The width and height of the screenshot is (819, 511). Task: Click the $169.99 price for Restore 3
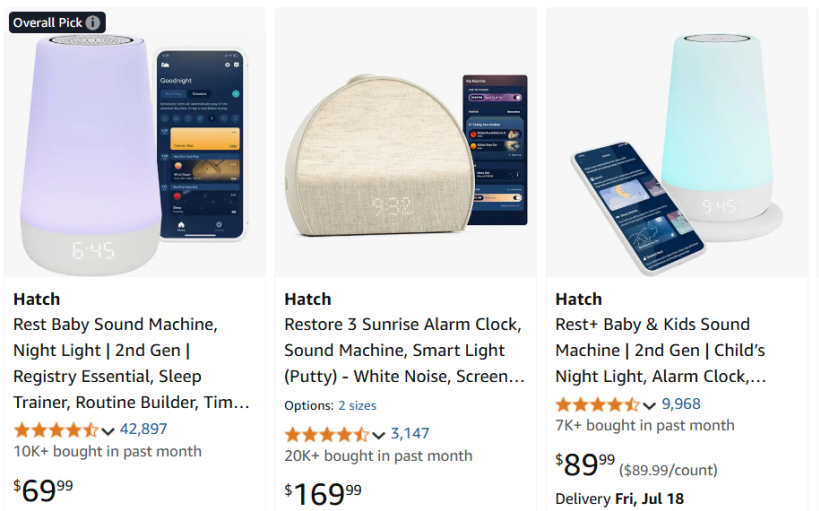pos(323,492)
